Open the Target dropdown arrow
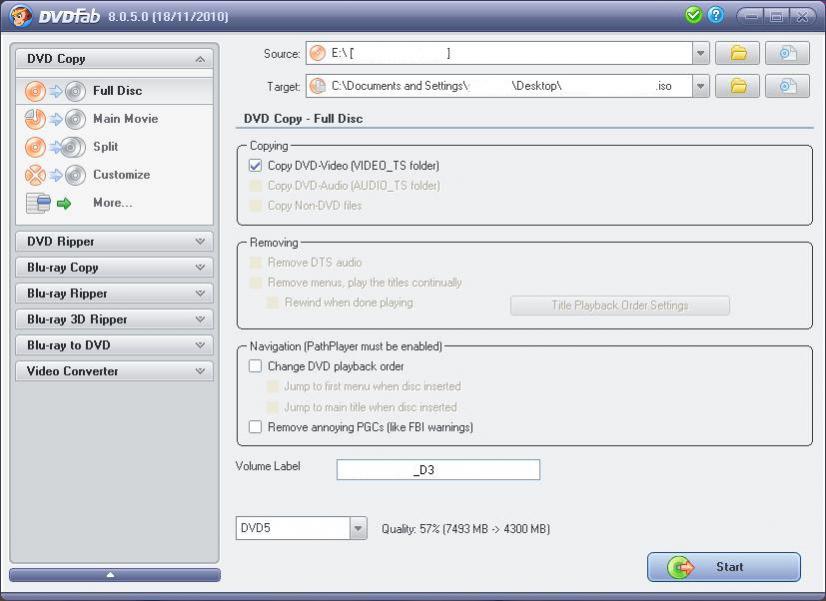826x601 pixels. pos(701,86)
